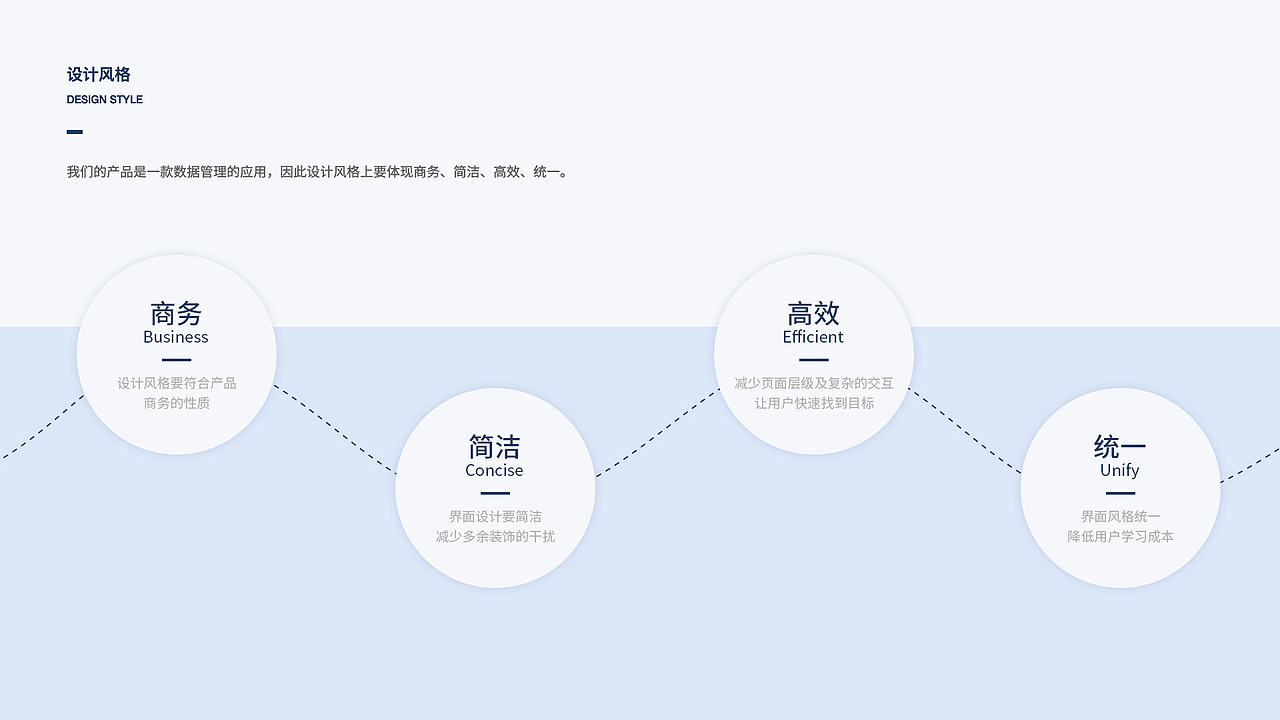Click the description 界面设计要简洁 under 简洁
Viewport: 1280px width, 720px height.
tap(495, 516)
